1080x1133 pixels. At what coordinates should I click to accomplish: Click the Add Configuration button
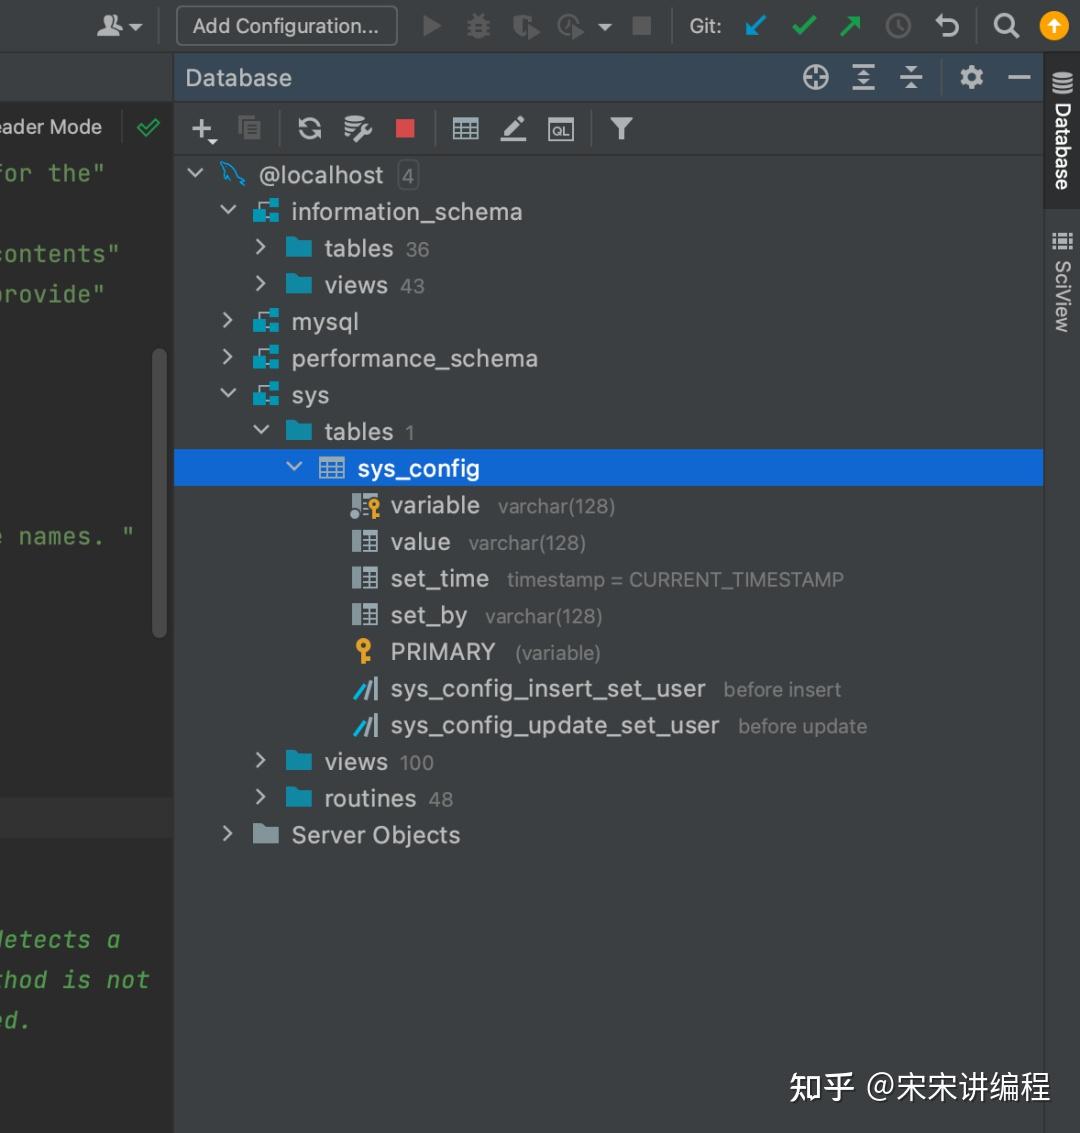point(286,26)
